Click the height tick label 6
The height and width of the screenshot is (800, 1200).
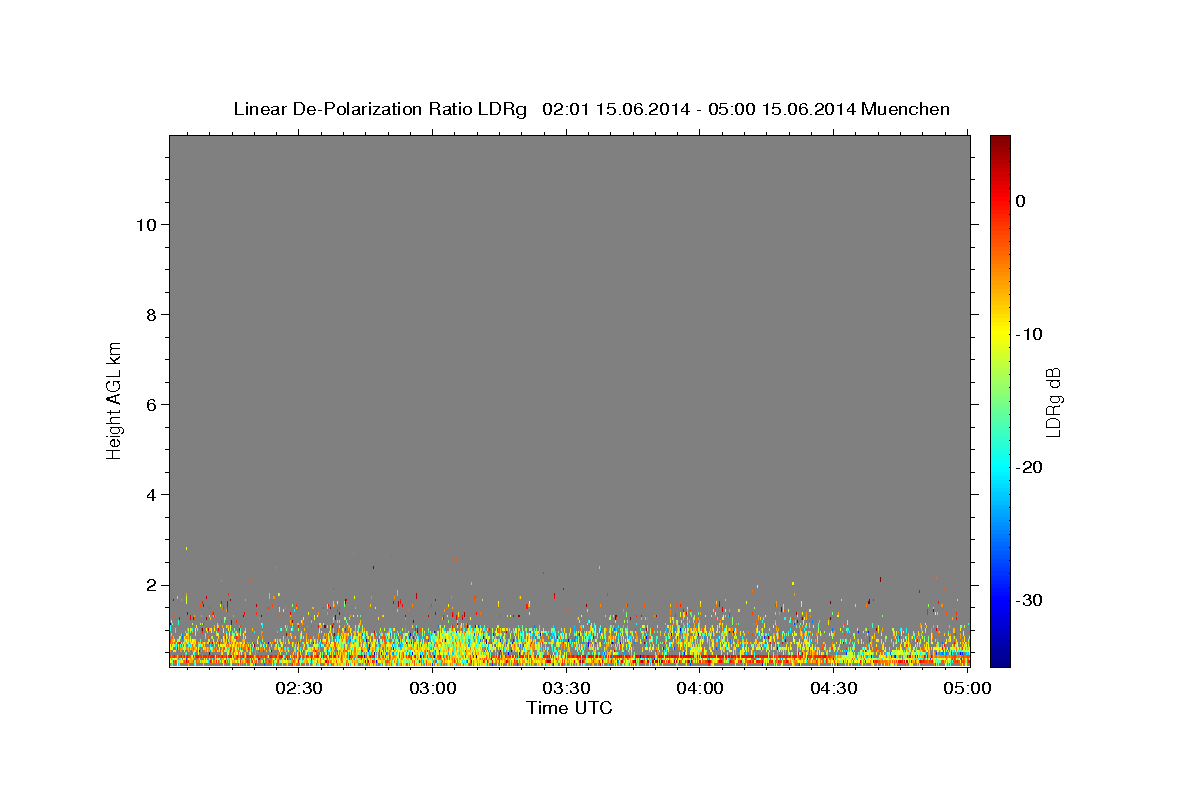pos(149,404)
